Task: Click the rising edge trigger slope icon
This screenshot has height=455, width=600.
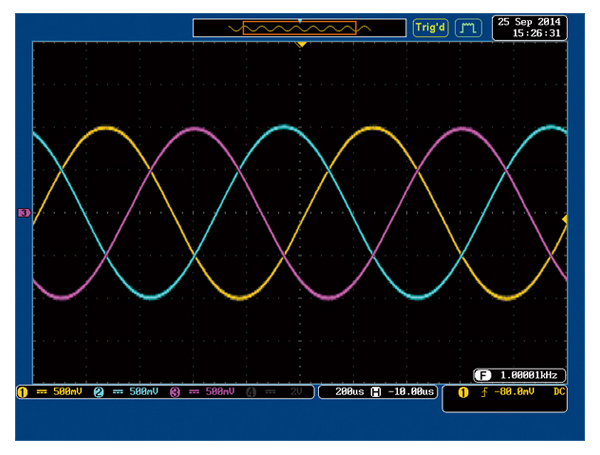Action: tap(484, 392)
